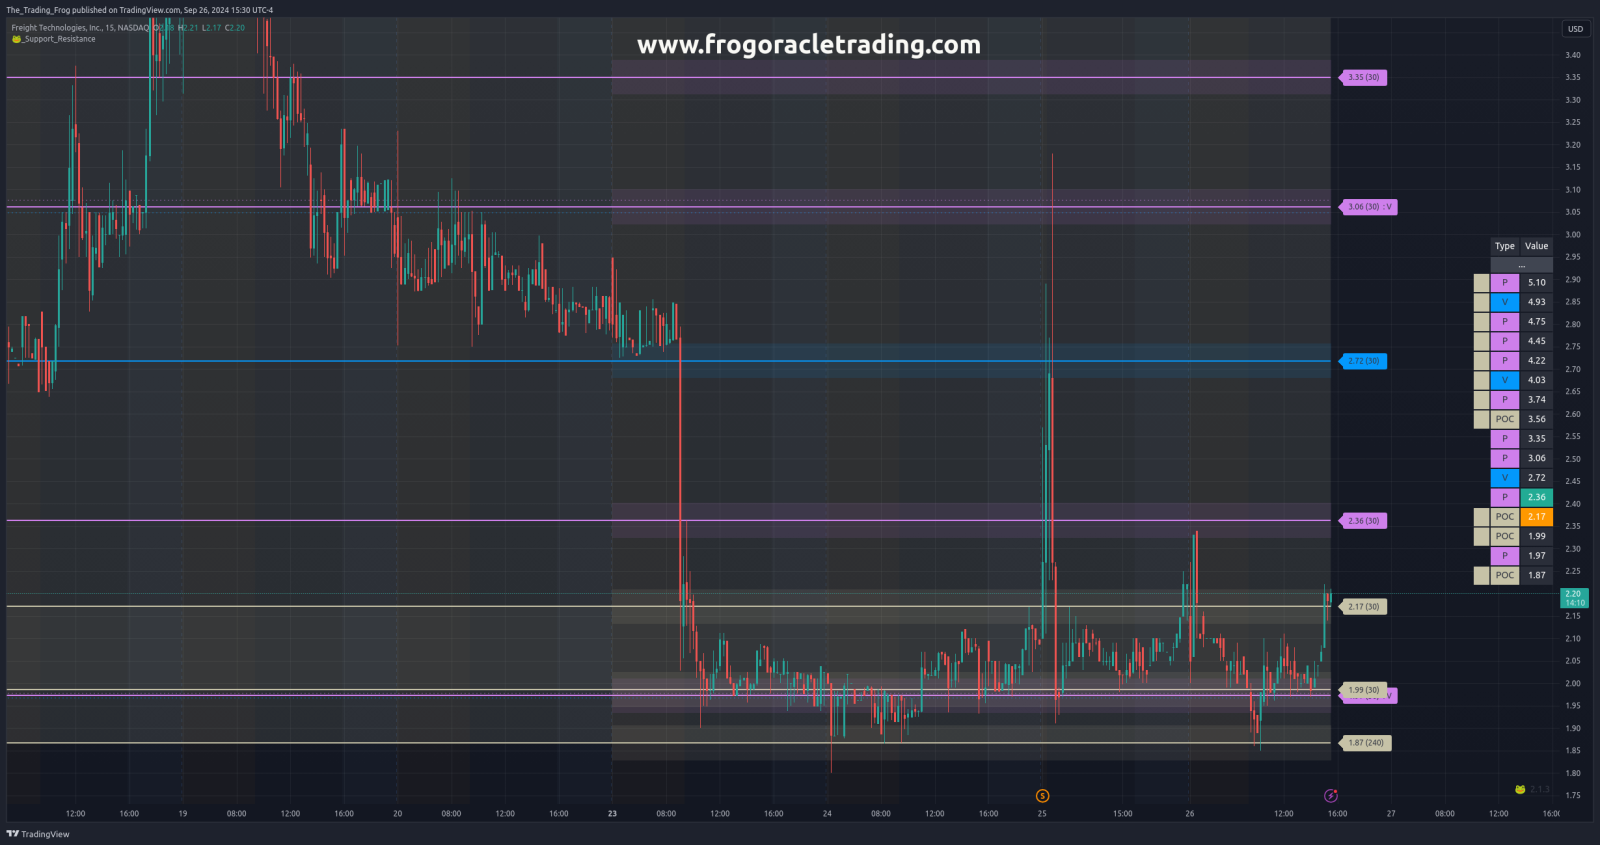Click table value 4.03
The height and width of the screenshot is (845, 1600).
(x=1537, y=380)
